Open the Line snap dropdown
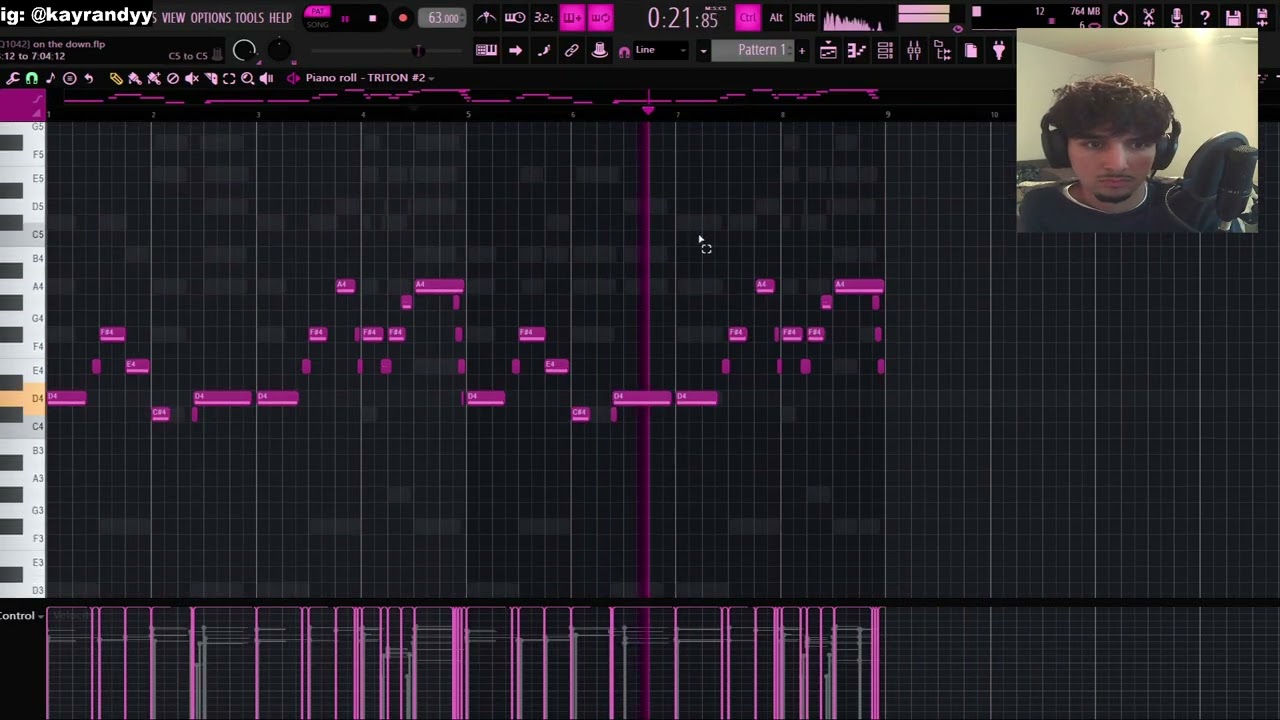1280x720 pixels. click(x=661, y=50)
